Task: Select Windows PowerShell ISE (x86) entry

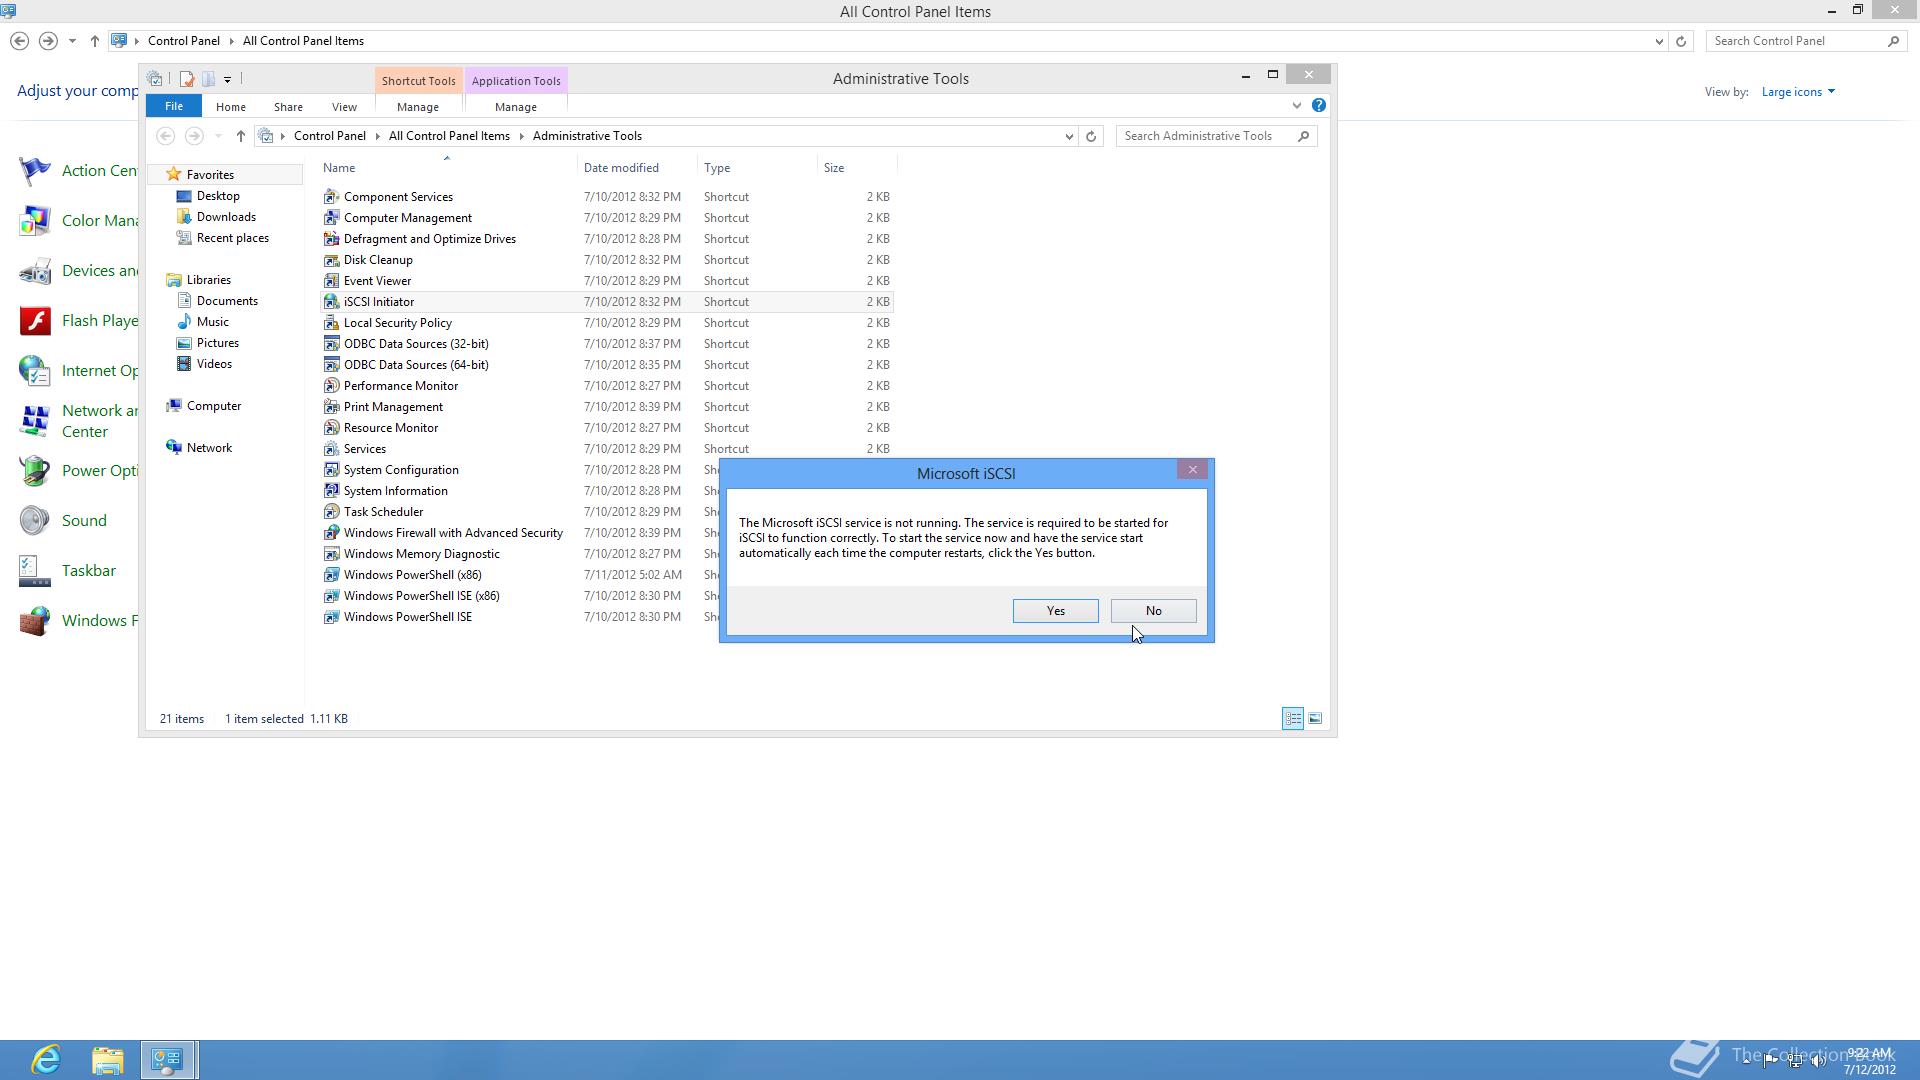Action: (x=421, y=596)
